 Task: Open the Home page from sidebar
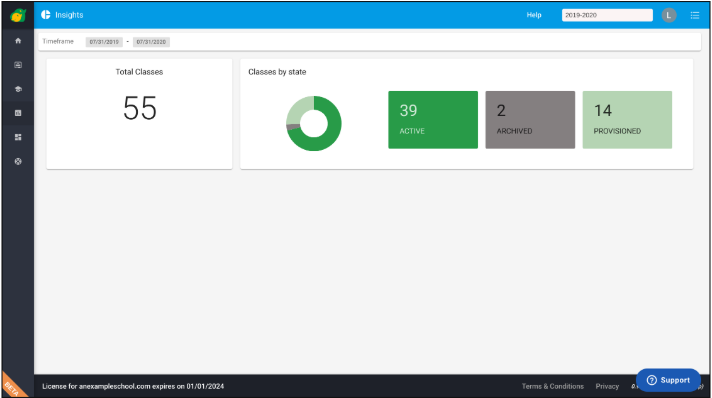coord(18,41)
